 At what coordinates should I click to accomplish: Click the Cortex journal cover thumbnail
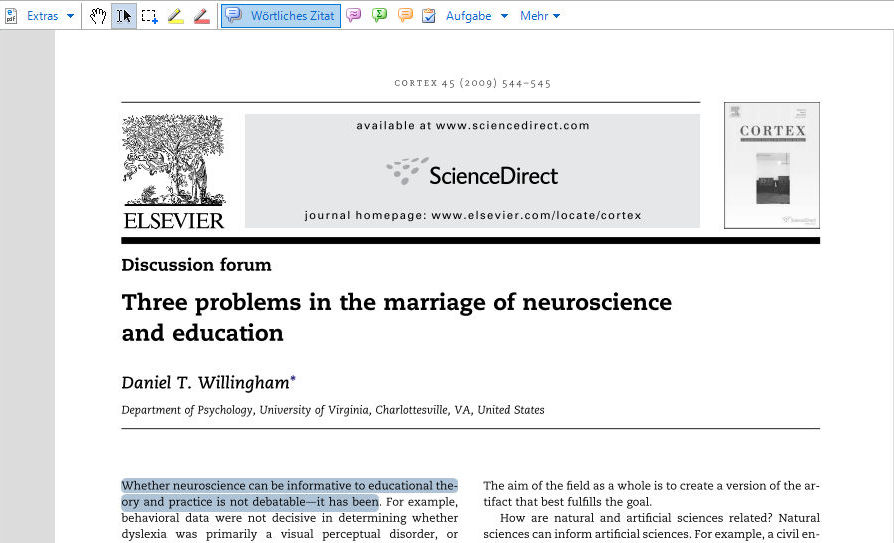point(771,165)
